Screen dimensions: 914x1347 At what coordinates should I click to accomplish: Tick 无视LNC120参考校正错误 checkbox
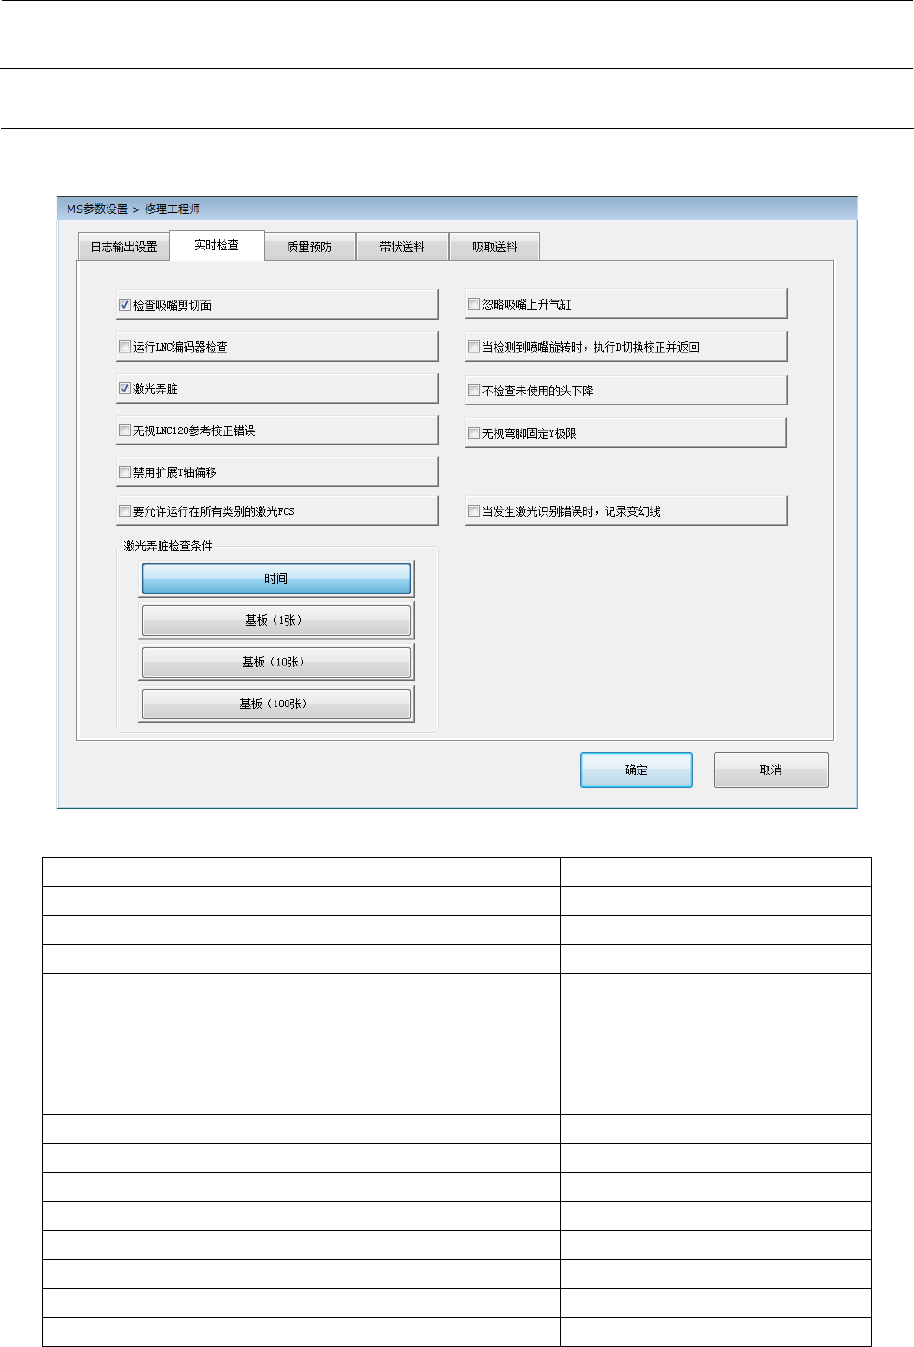coord(125,430)
